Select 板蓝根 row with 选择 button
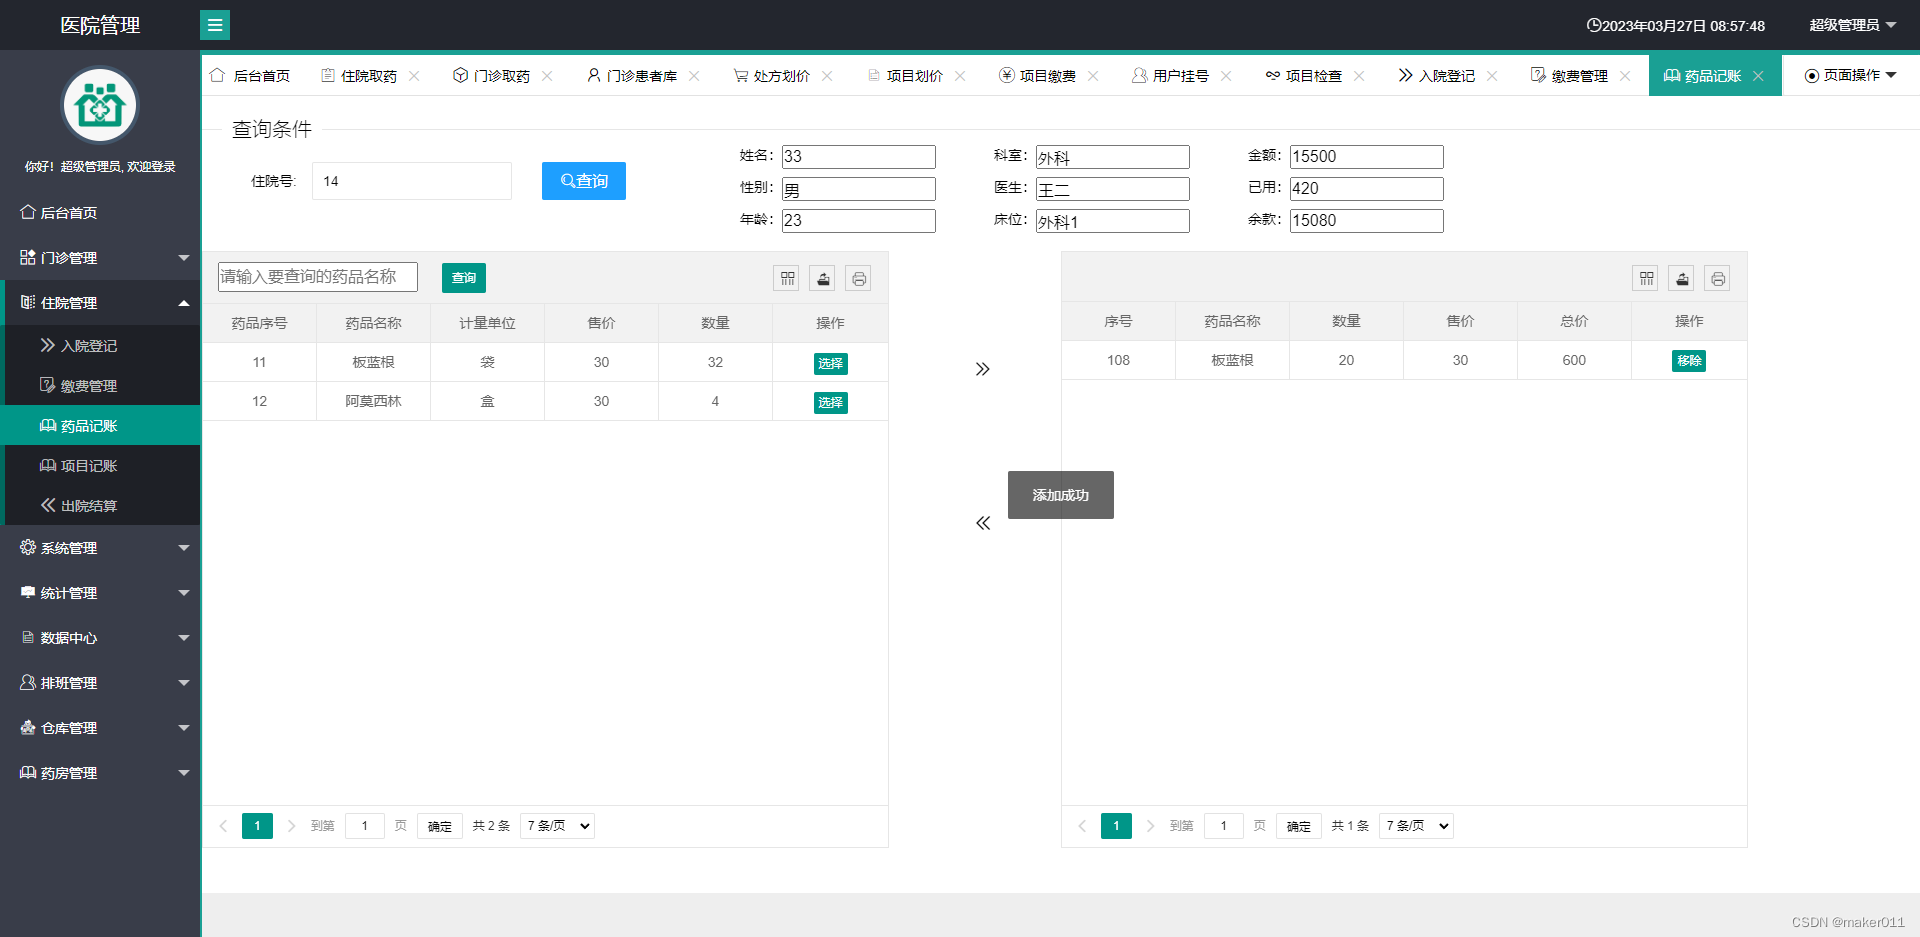Image resolution: width=1920 pixels, height=937 pixels. (830, 363)
